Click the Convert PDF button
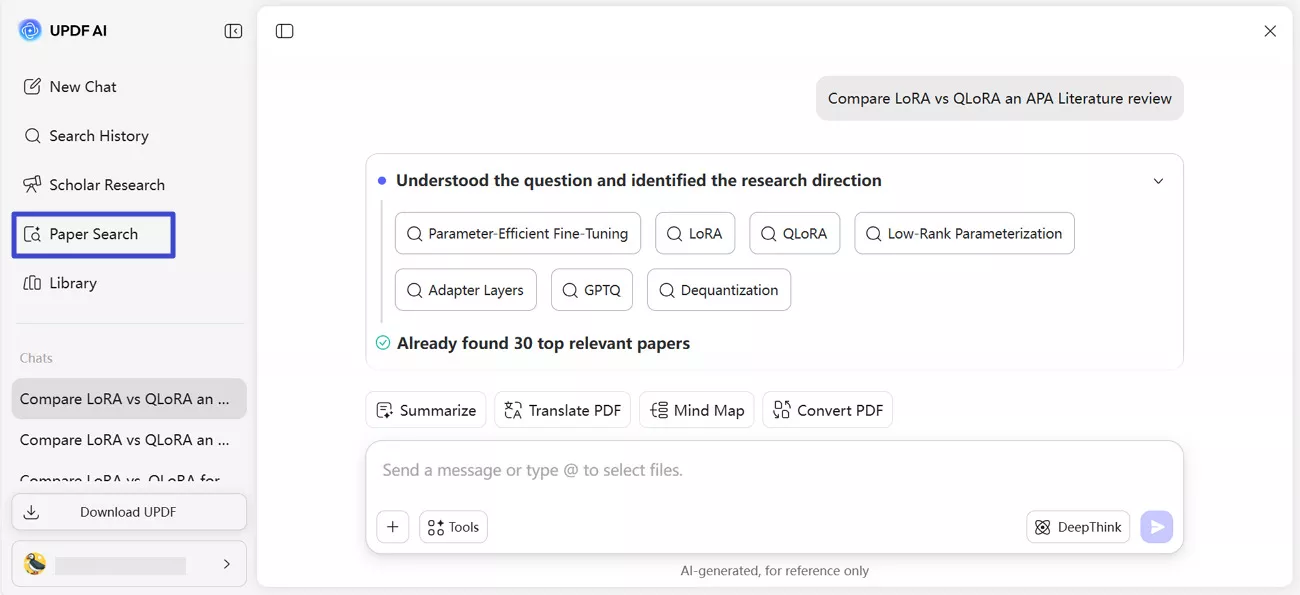The image size is (1300, 595). 827,410
